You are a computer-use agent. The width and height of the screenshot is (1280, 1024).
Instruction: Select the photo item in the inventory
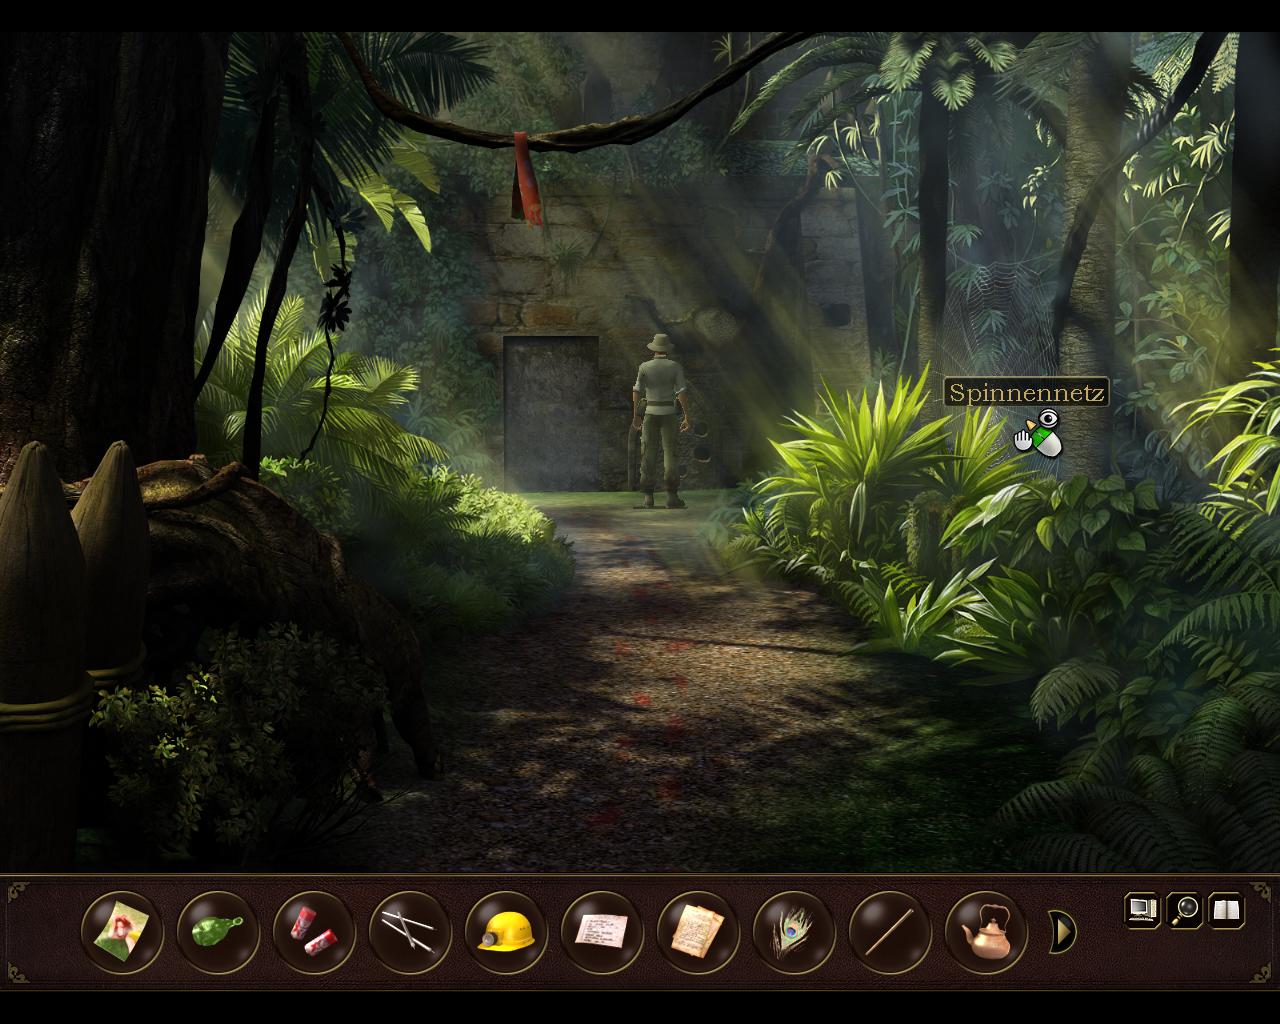pyautogui.click(x=122, y=932)
